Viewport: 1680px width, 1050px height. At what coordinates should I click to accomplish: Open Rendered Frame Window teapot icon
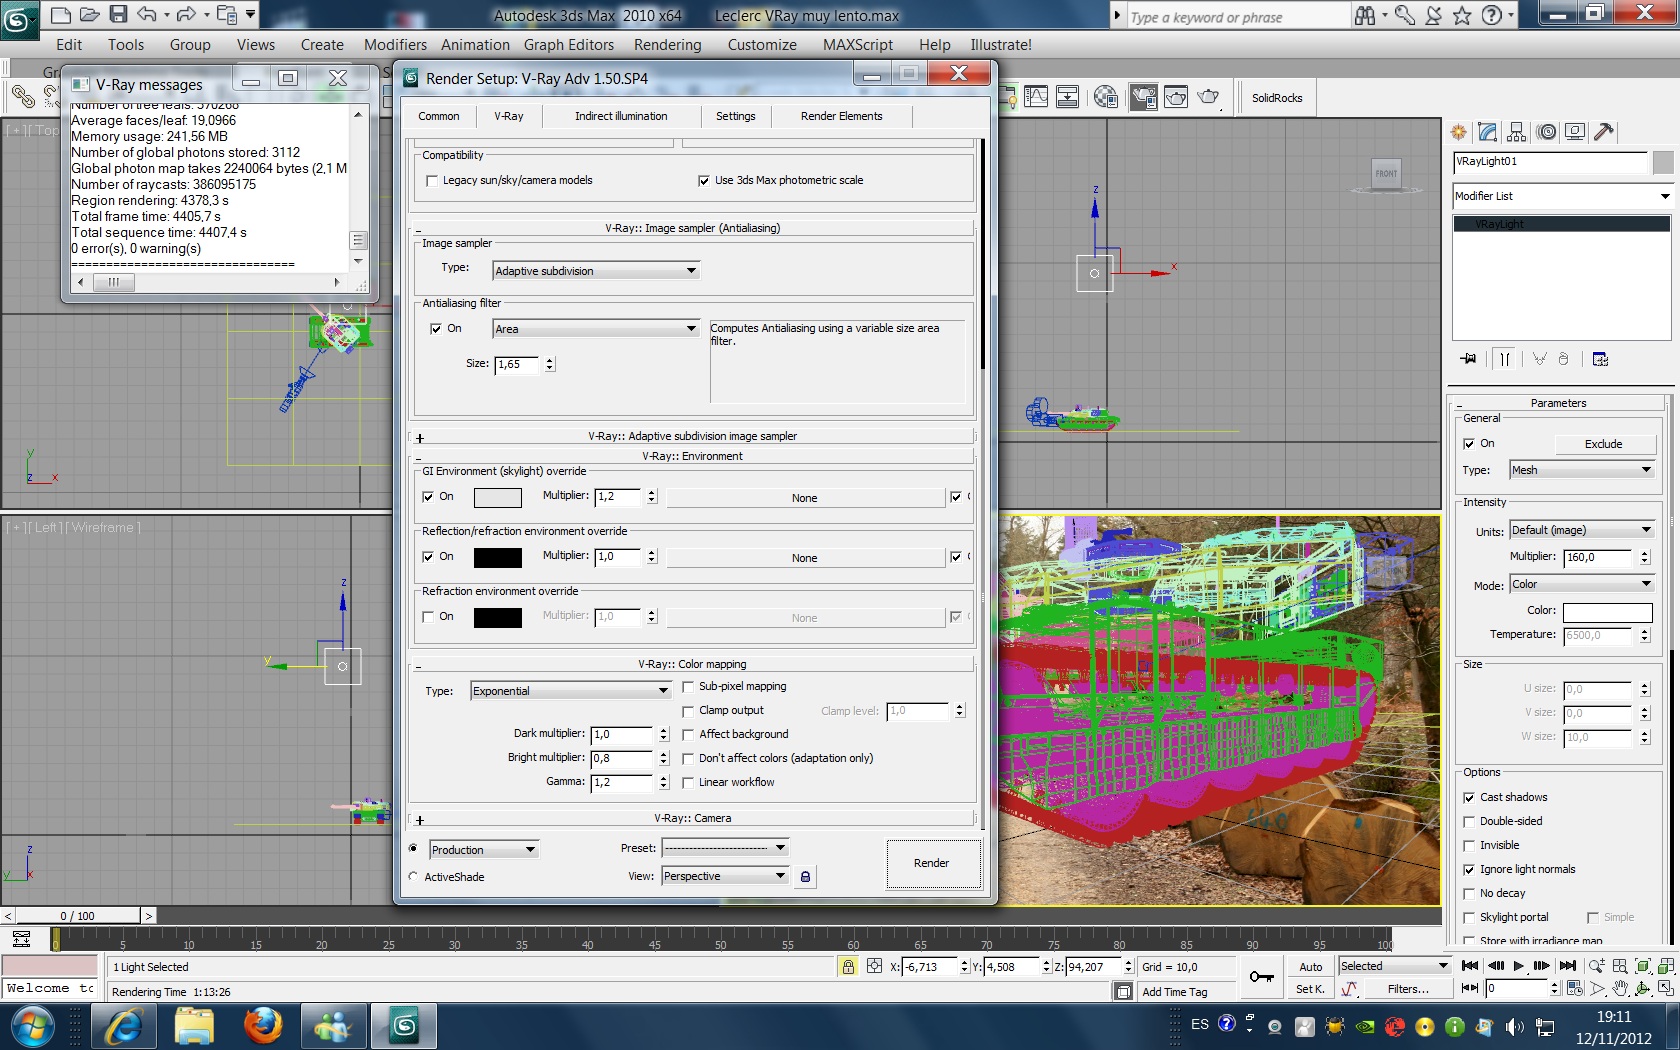coord(1176,97)
